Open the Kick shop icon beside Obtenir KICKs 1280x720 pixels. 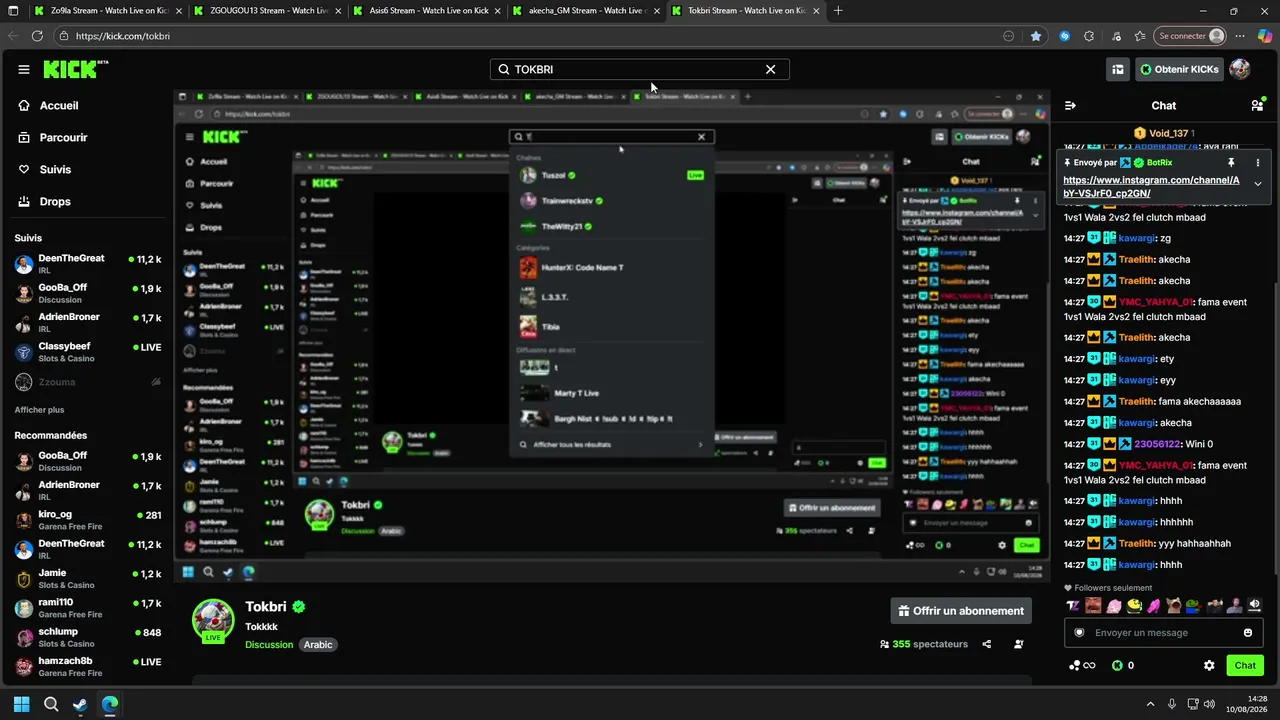[1118, 69]
